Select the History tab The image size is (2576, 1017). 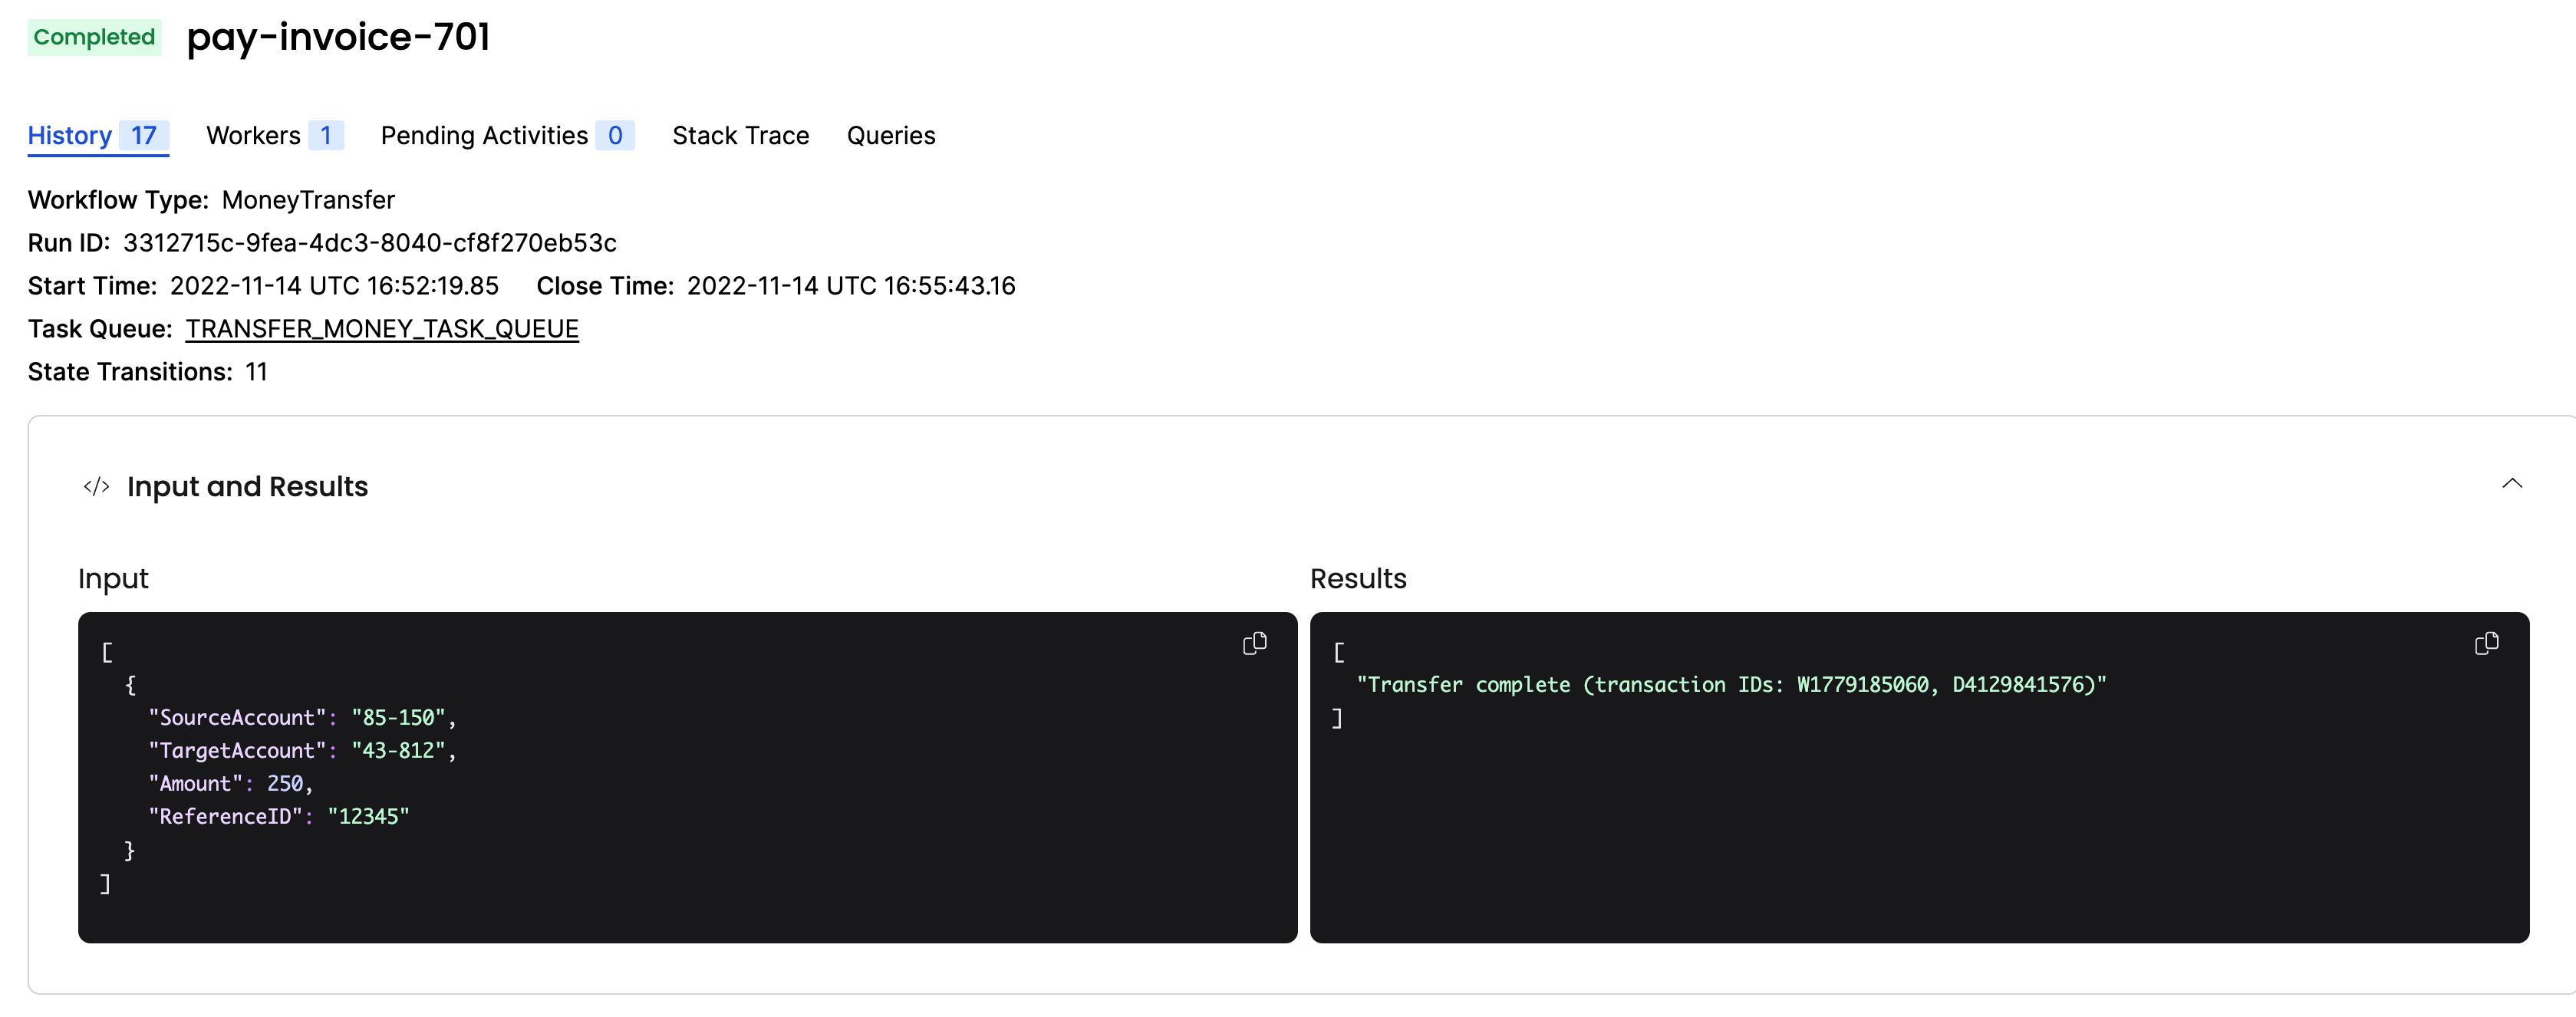tap(69, 135)
